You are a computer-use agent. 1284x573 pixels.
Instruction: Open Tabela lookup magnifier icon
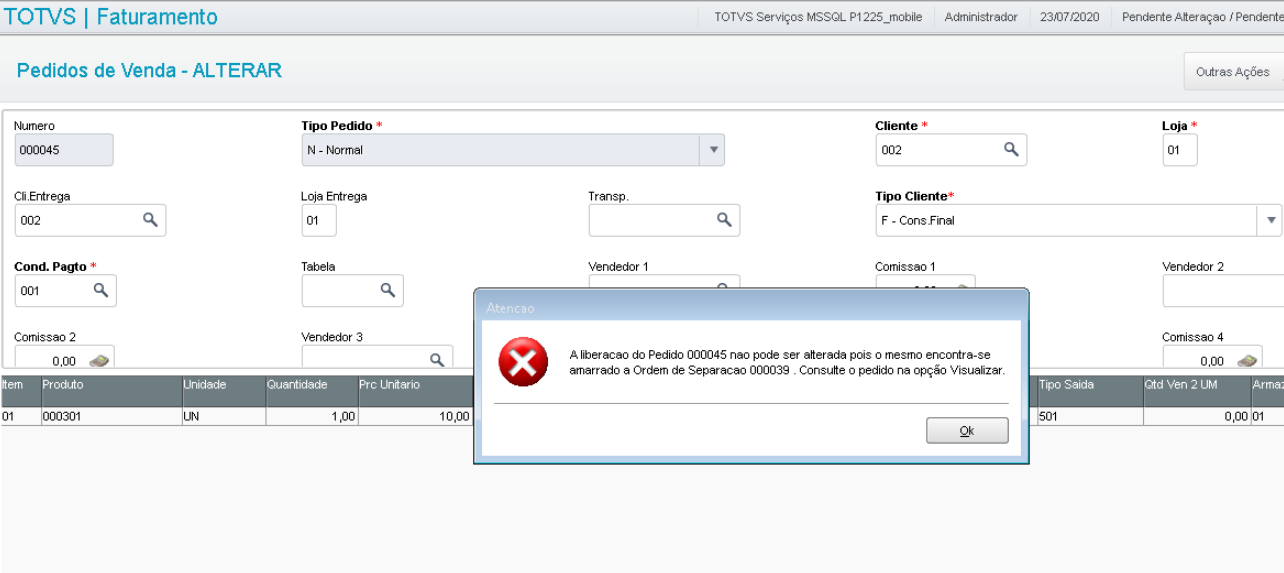(387, 290)
